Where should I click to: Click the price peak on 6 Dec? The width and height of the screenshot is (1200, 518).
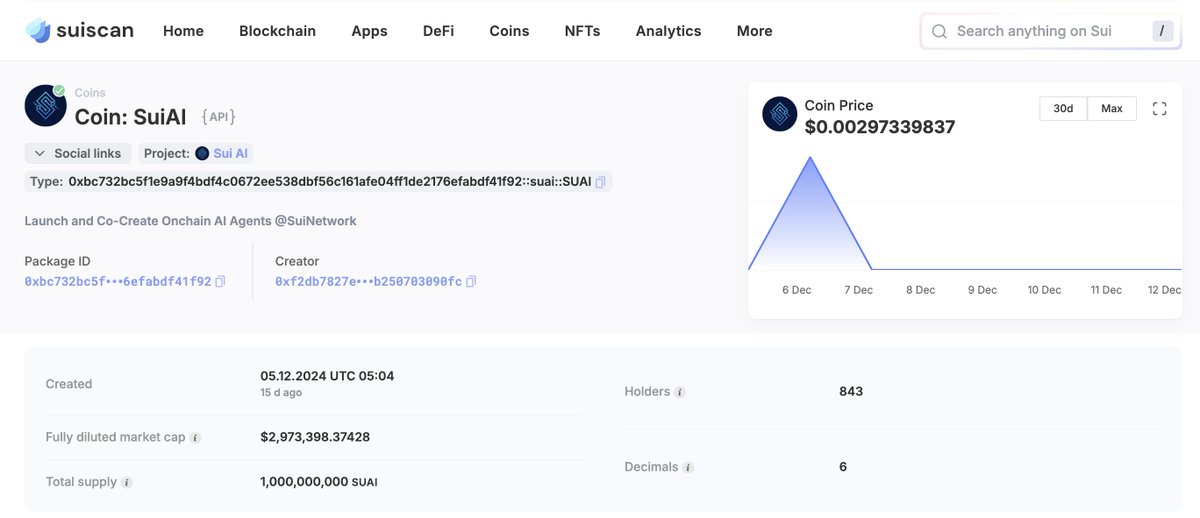[810, 157]
